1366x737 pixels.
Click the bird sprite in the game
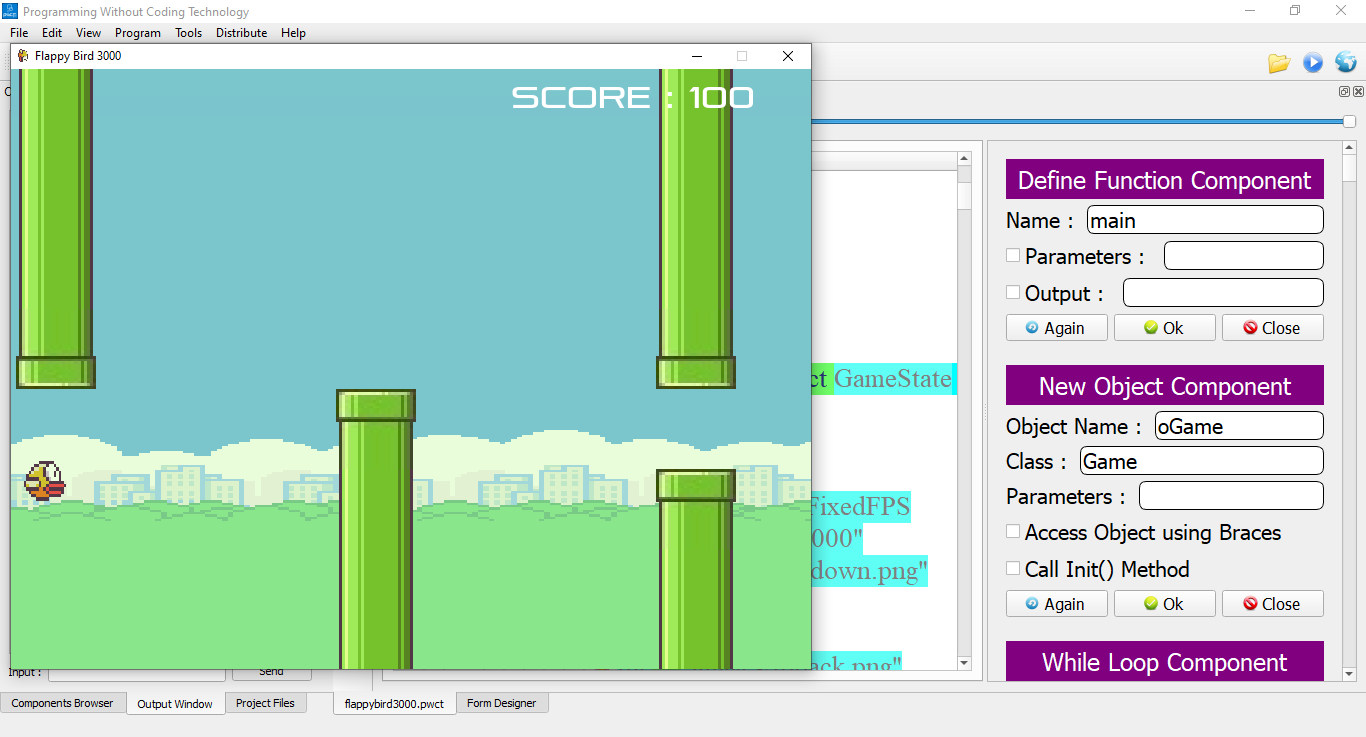[x=45, y=480]
